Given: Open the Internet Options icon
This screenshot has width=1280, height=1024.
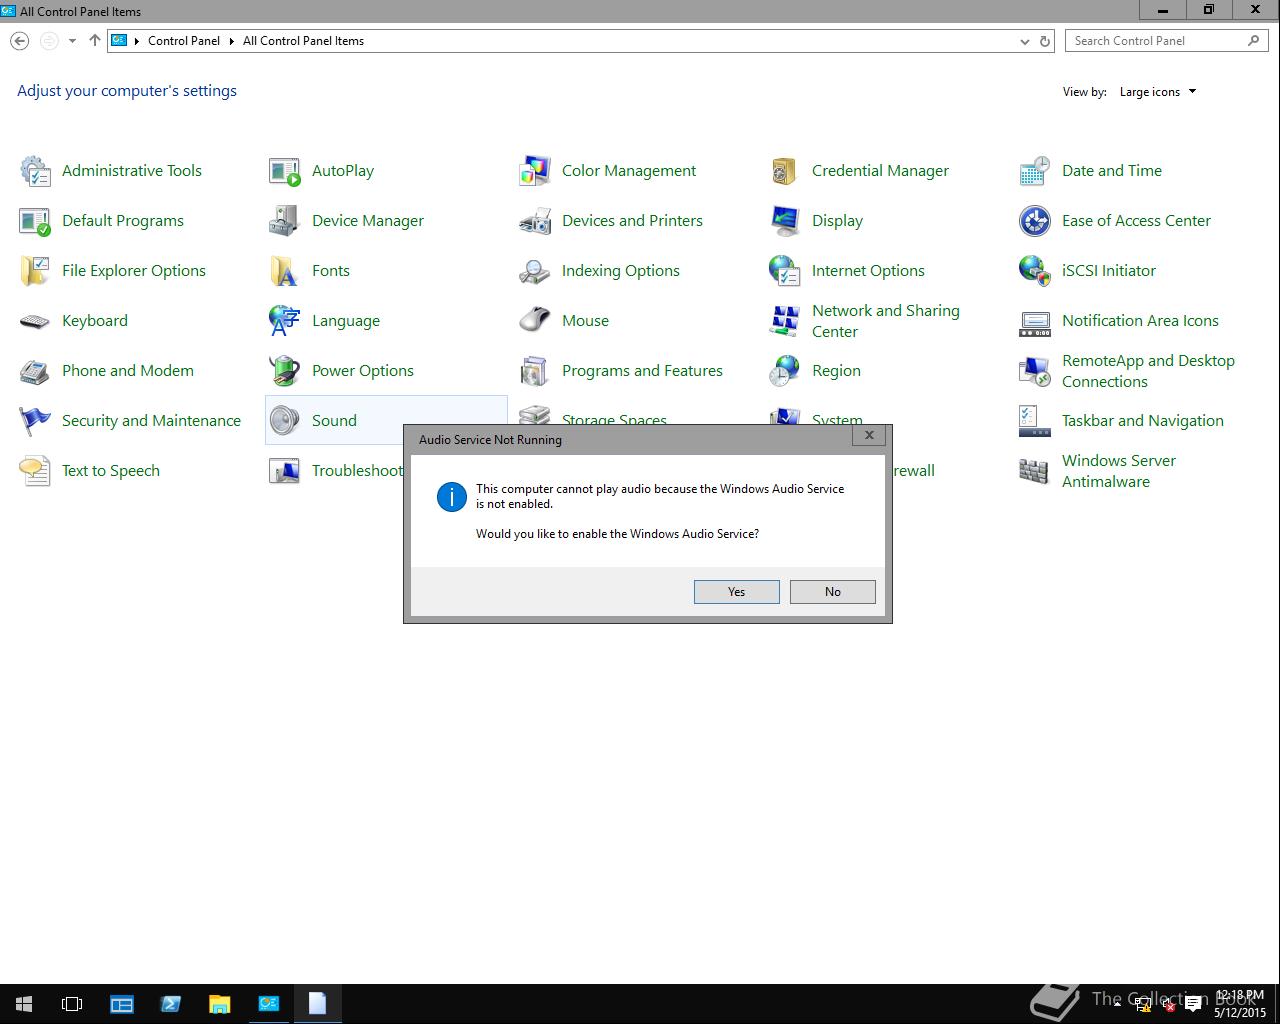Looking at the screenshot, I should pyautogui.click(x=785, y=271).
